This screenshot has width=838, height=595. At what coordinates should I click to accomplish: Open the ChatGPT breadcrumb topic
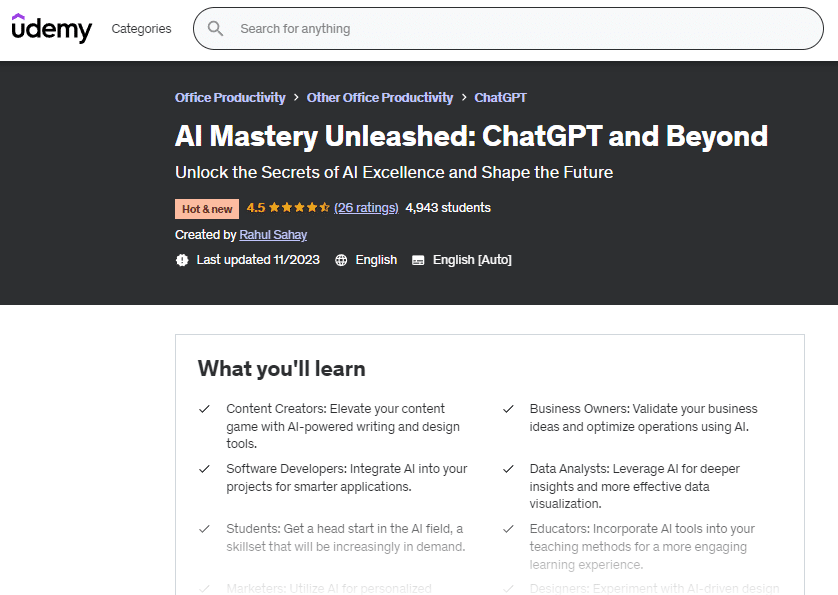500,98
